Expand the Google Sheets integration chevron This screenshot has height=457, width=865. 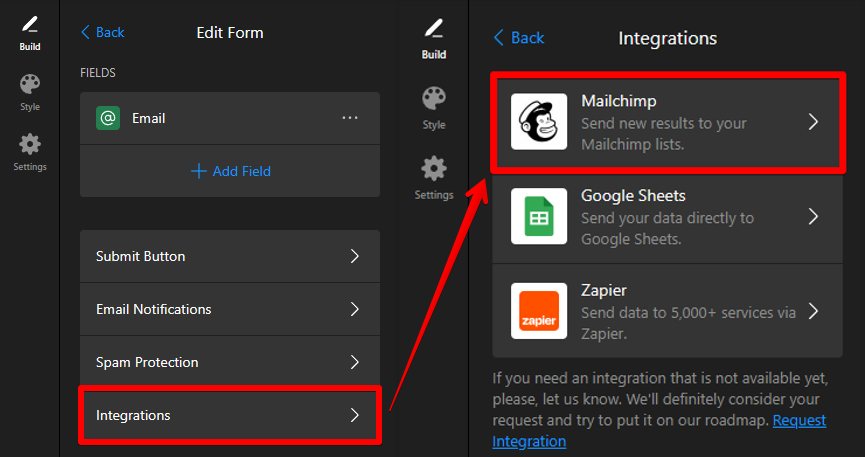813,216
